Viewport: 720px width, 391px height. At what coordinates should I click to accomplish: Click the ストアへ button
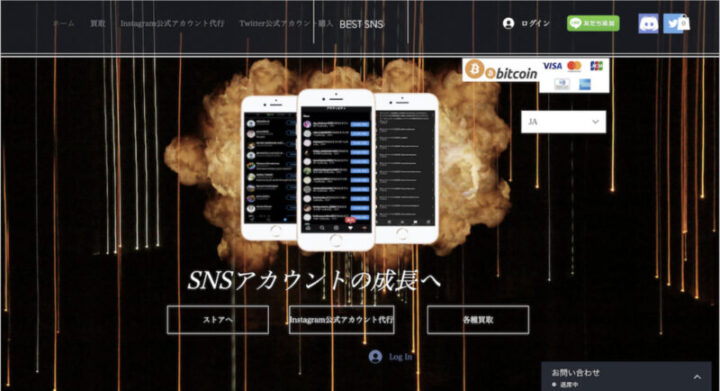point(218,319)
